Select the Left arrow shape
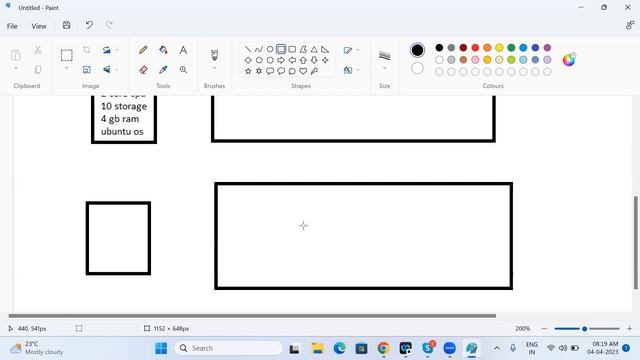The height and width of the screenshot is (360, 640). point(292,60)
